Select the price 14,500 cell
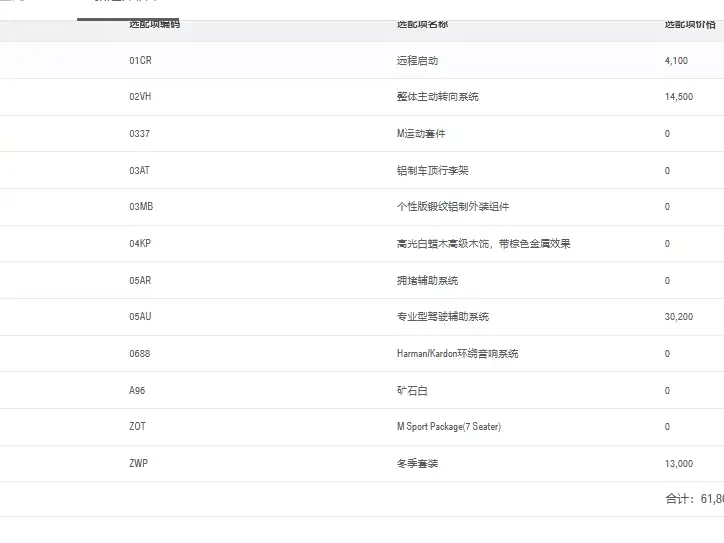 [x=679, y=97]
